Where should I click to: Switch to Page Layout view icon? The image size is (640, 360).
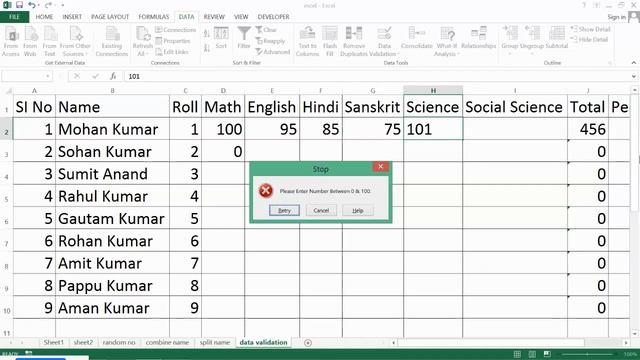(x=532, y=354)
